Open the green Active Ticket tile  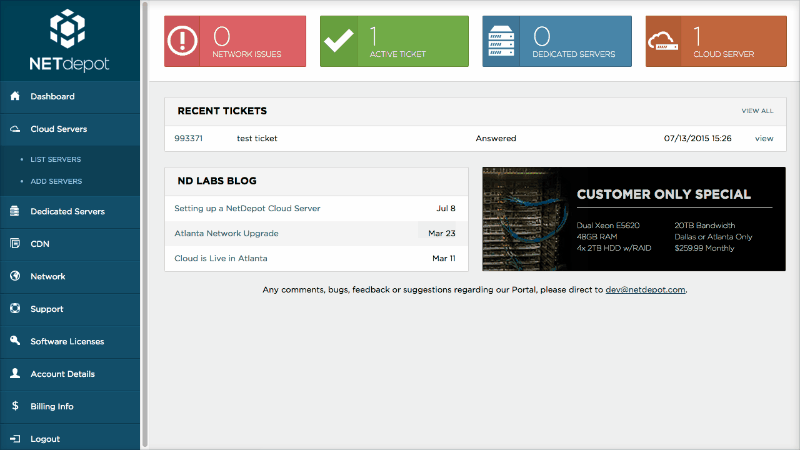point(396,41)
